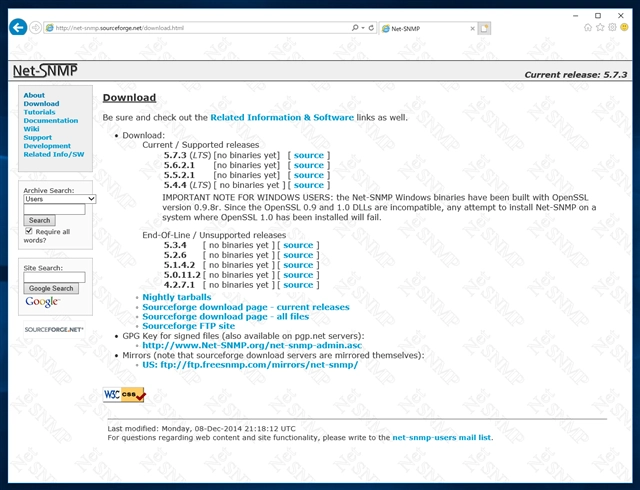Image resolution: width=640 pixels, height=490 pixels.
Task: Open Related Information & Software link
Action: 282,118
